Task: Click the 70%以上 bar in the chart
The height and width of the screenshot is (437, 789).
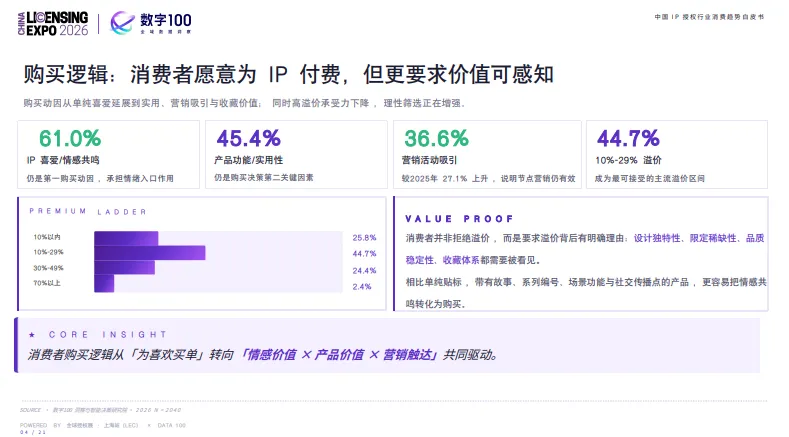Action: pyautogui.click(x=104, y=283)
